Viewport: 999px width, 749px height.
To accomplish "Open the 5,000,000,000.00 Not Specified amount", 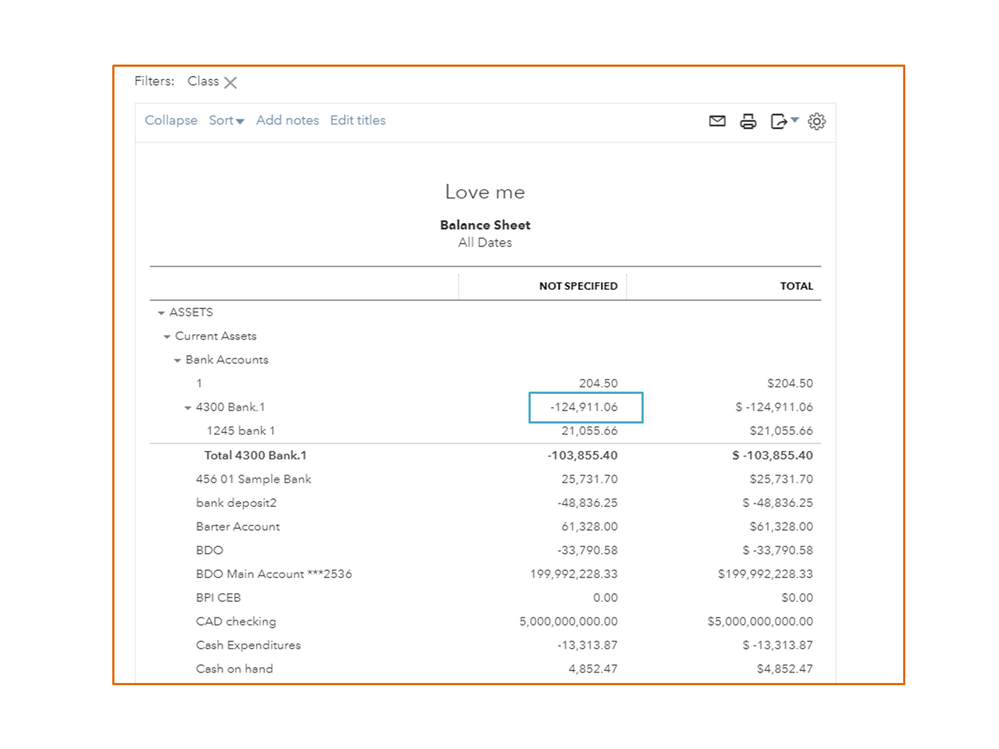I will [568, 622].
